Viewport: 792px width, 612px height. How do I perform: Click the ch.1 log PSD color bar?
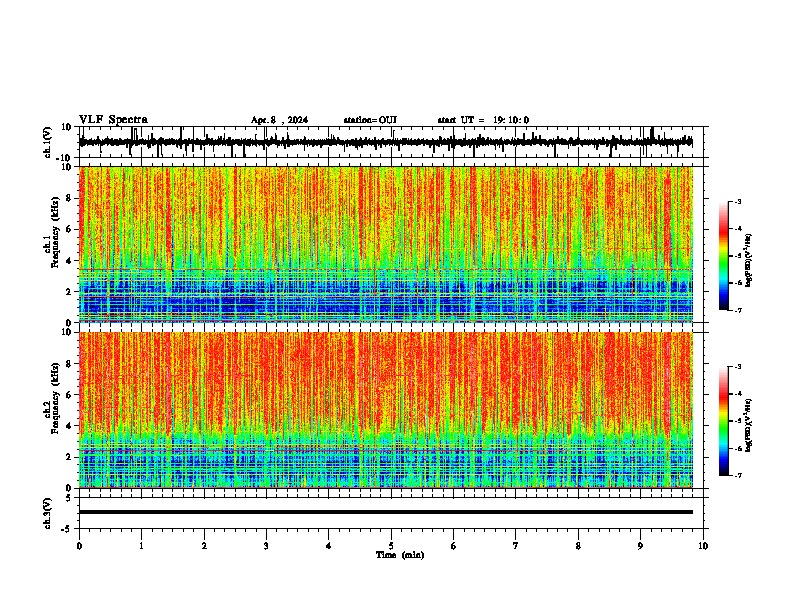coord(724,256)
